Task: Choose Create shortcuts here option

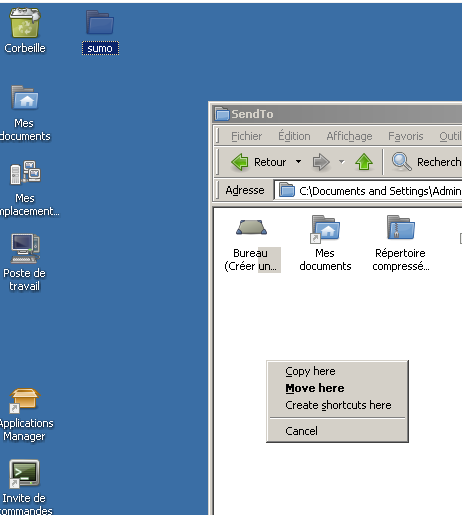Action: click(337, 405)
